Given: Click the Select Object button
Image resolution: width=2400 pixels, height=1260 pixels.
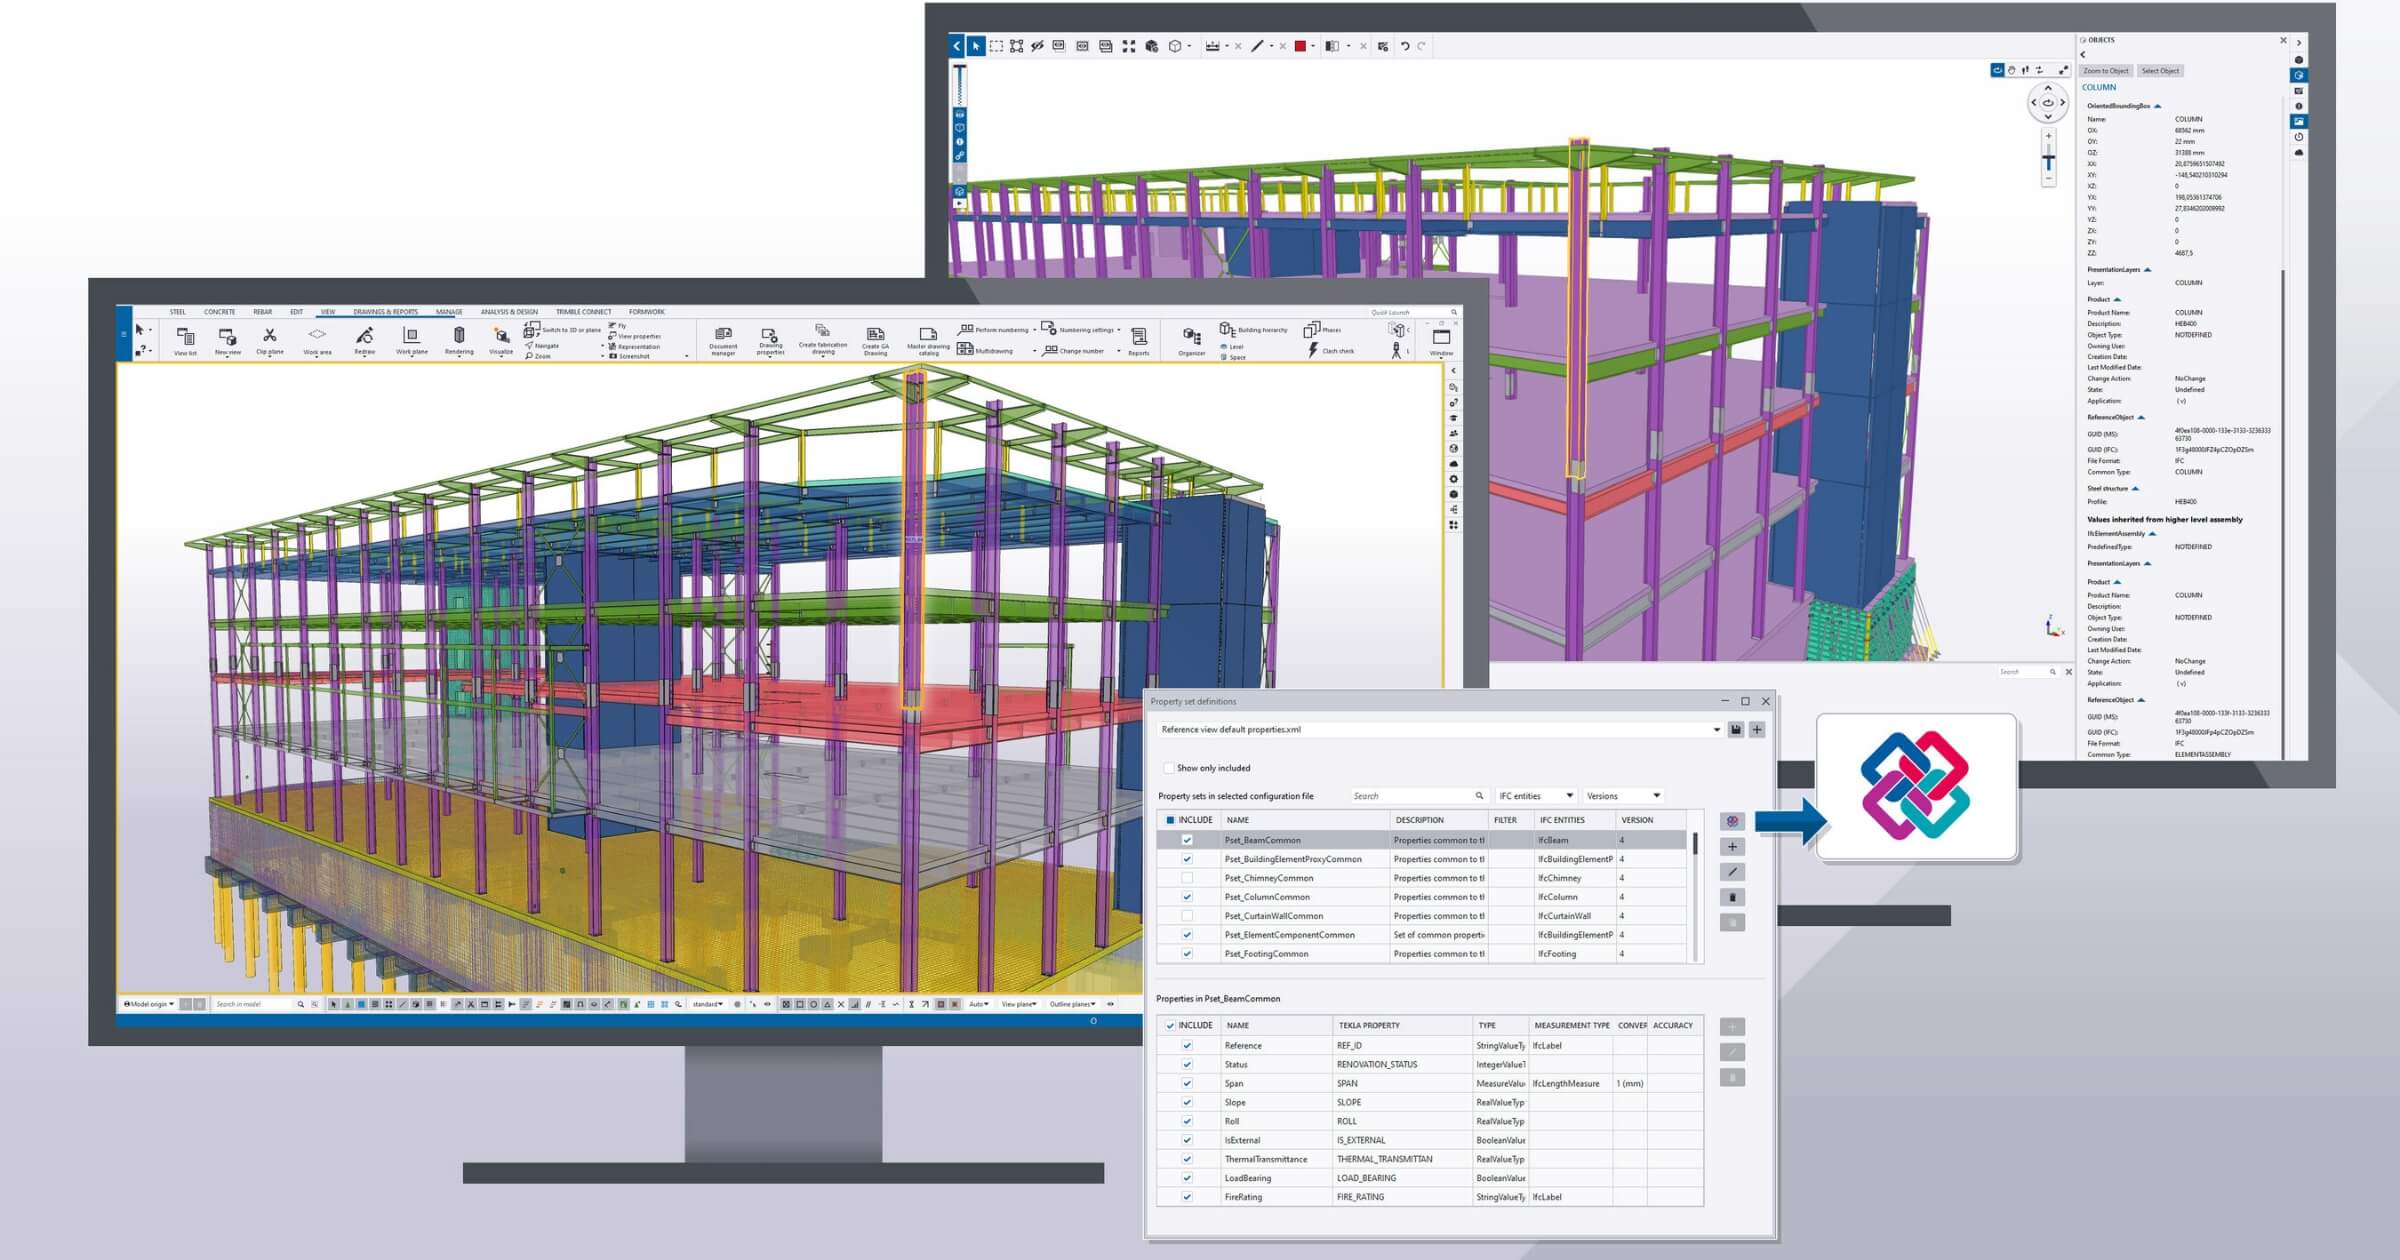Looking at the screenshot, I should coord(2160,70).
